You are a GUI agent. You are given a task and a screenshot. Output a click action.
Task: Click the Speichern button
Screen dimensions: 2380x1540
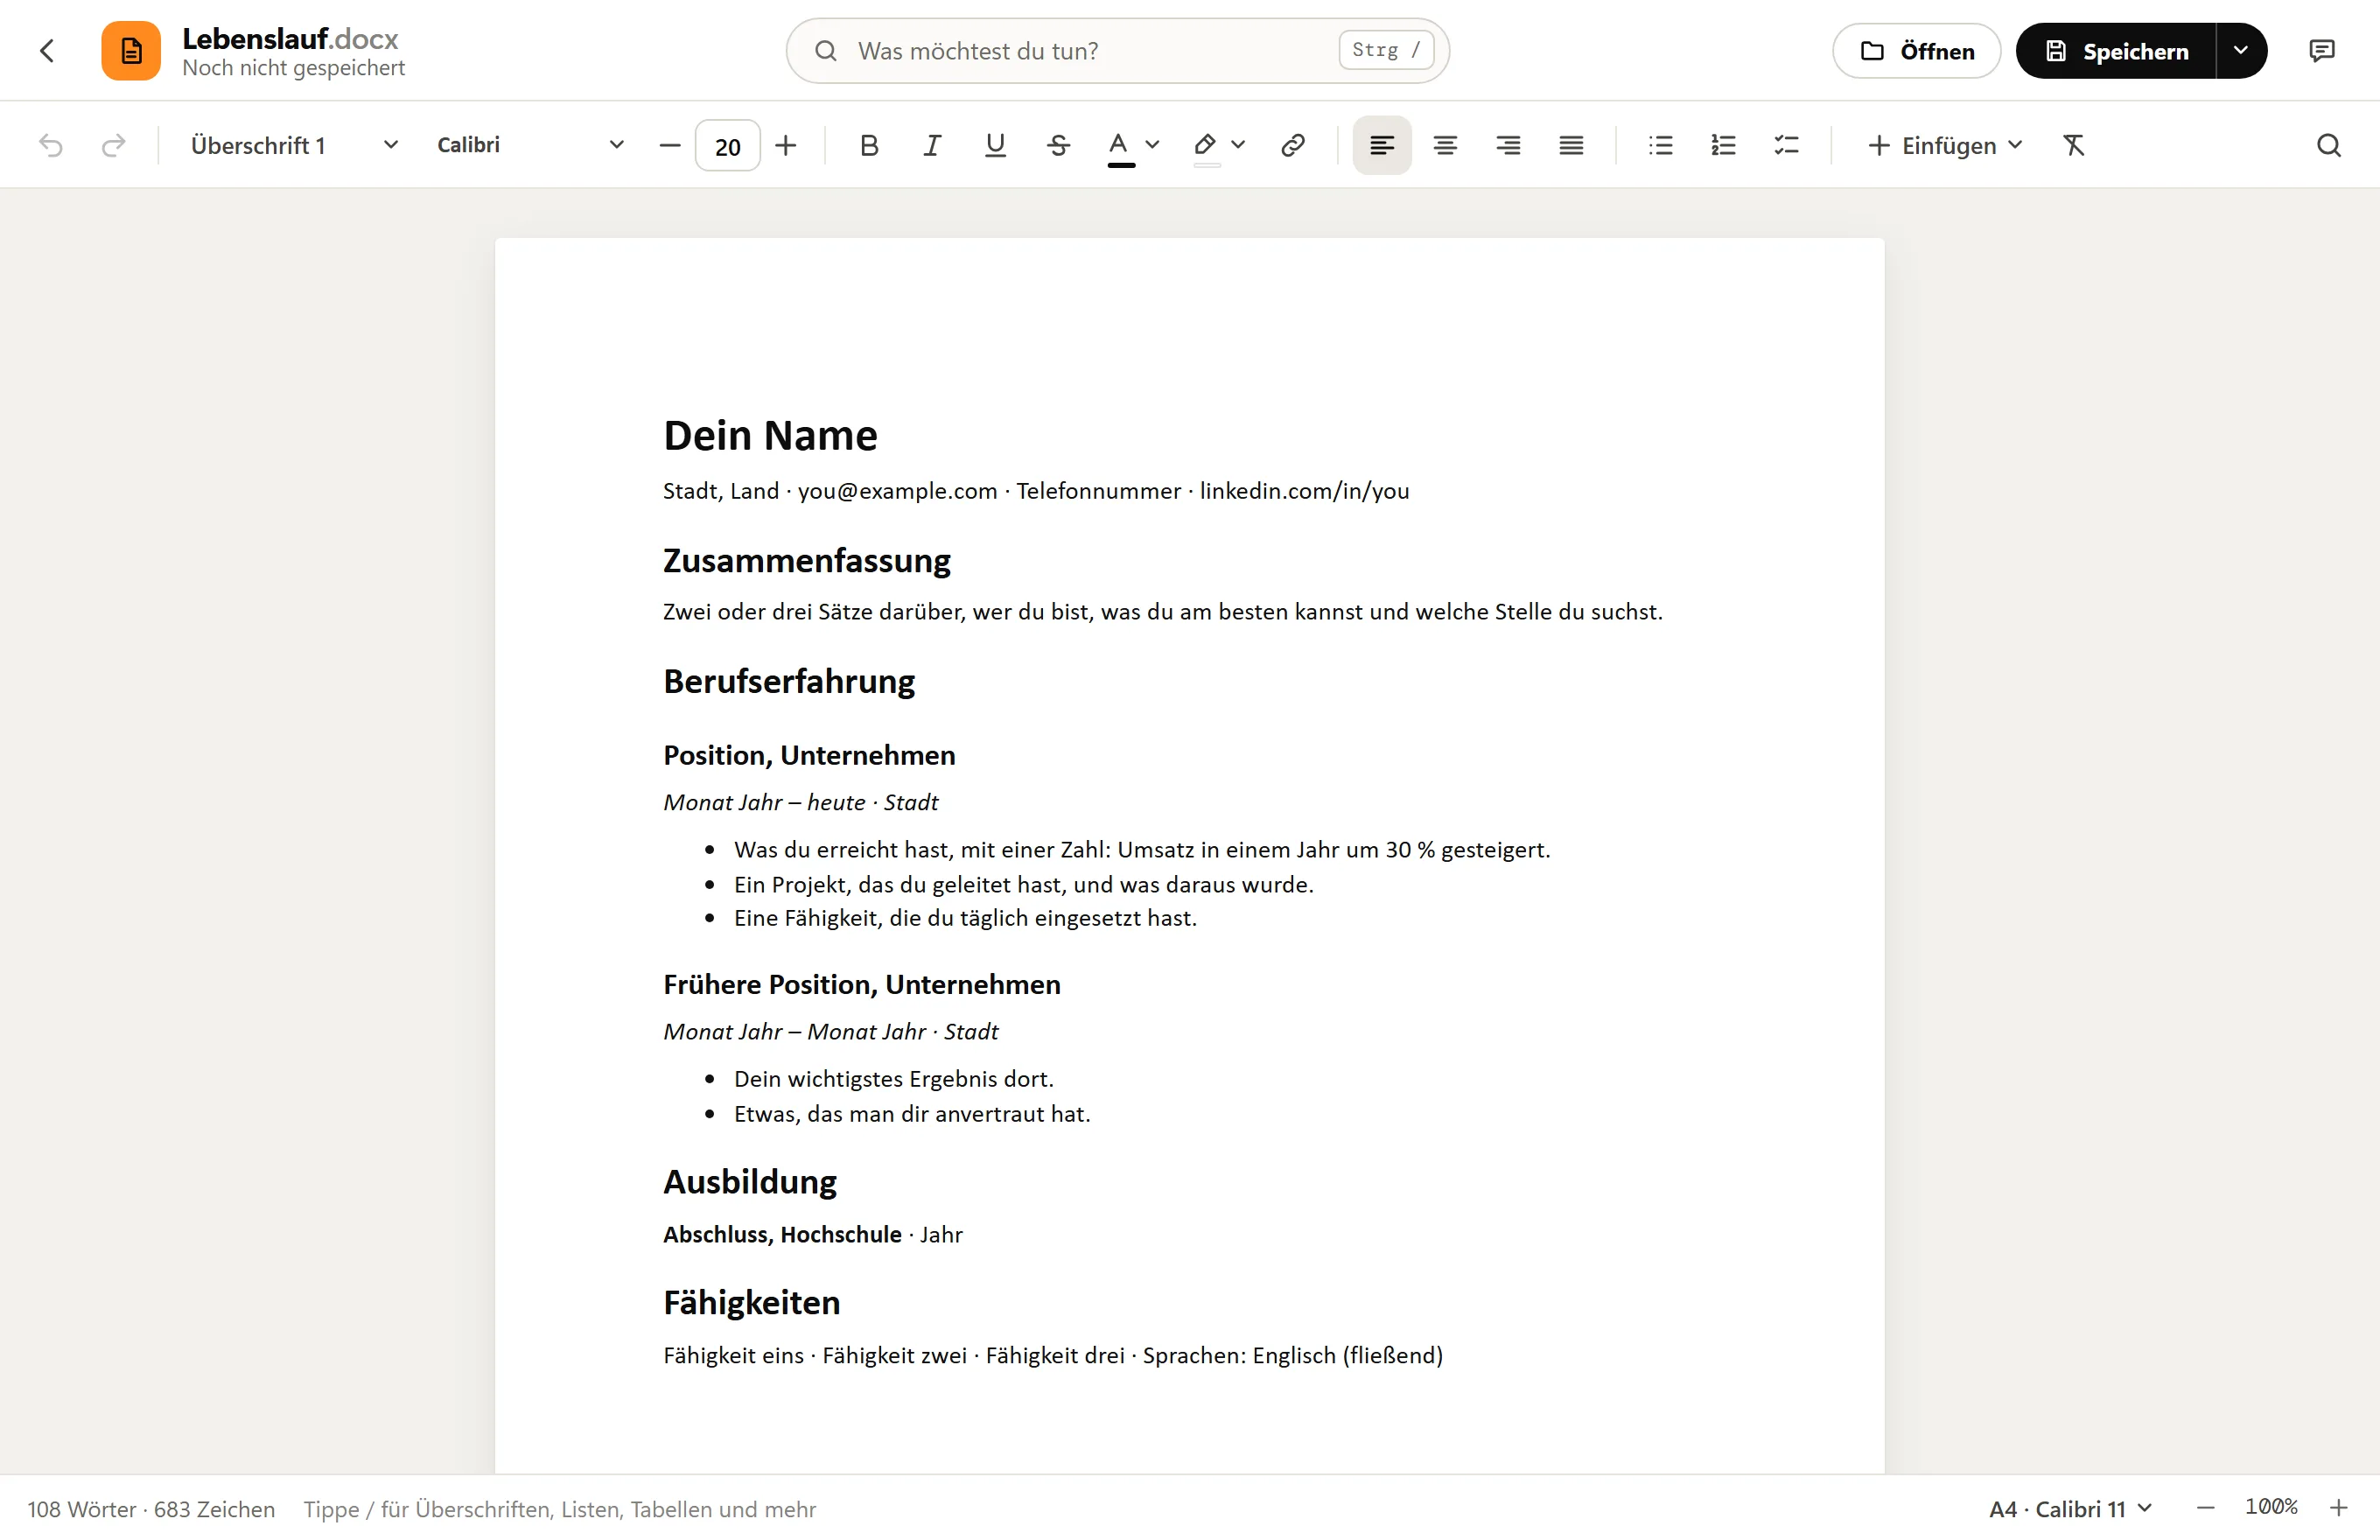pyautogui.click(x=2116, y=51)
